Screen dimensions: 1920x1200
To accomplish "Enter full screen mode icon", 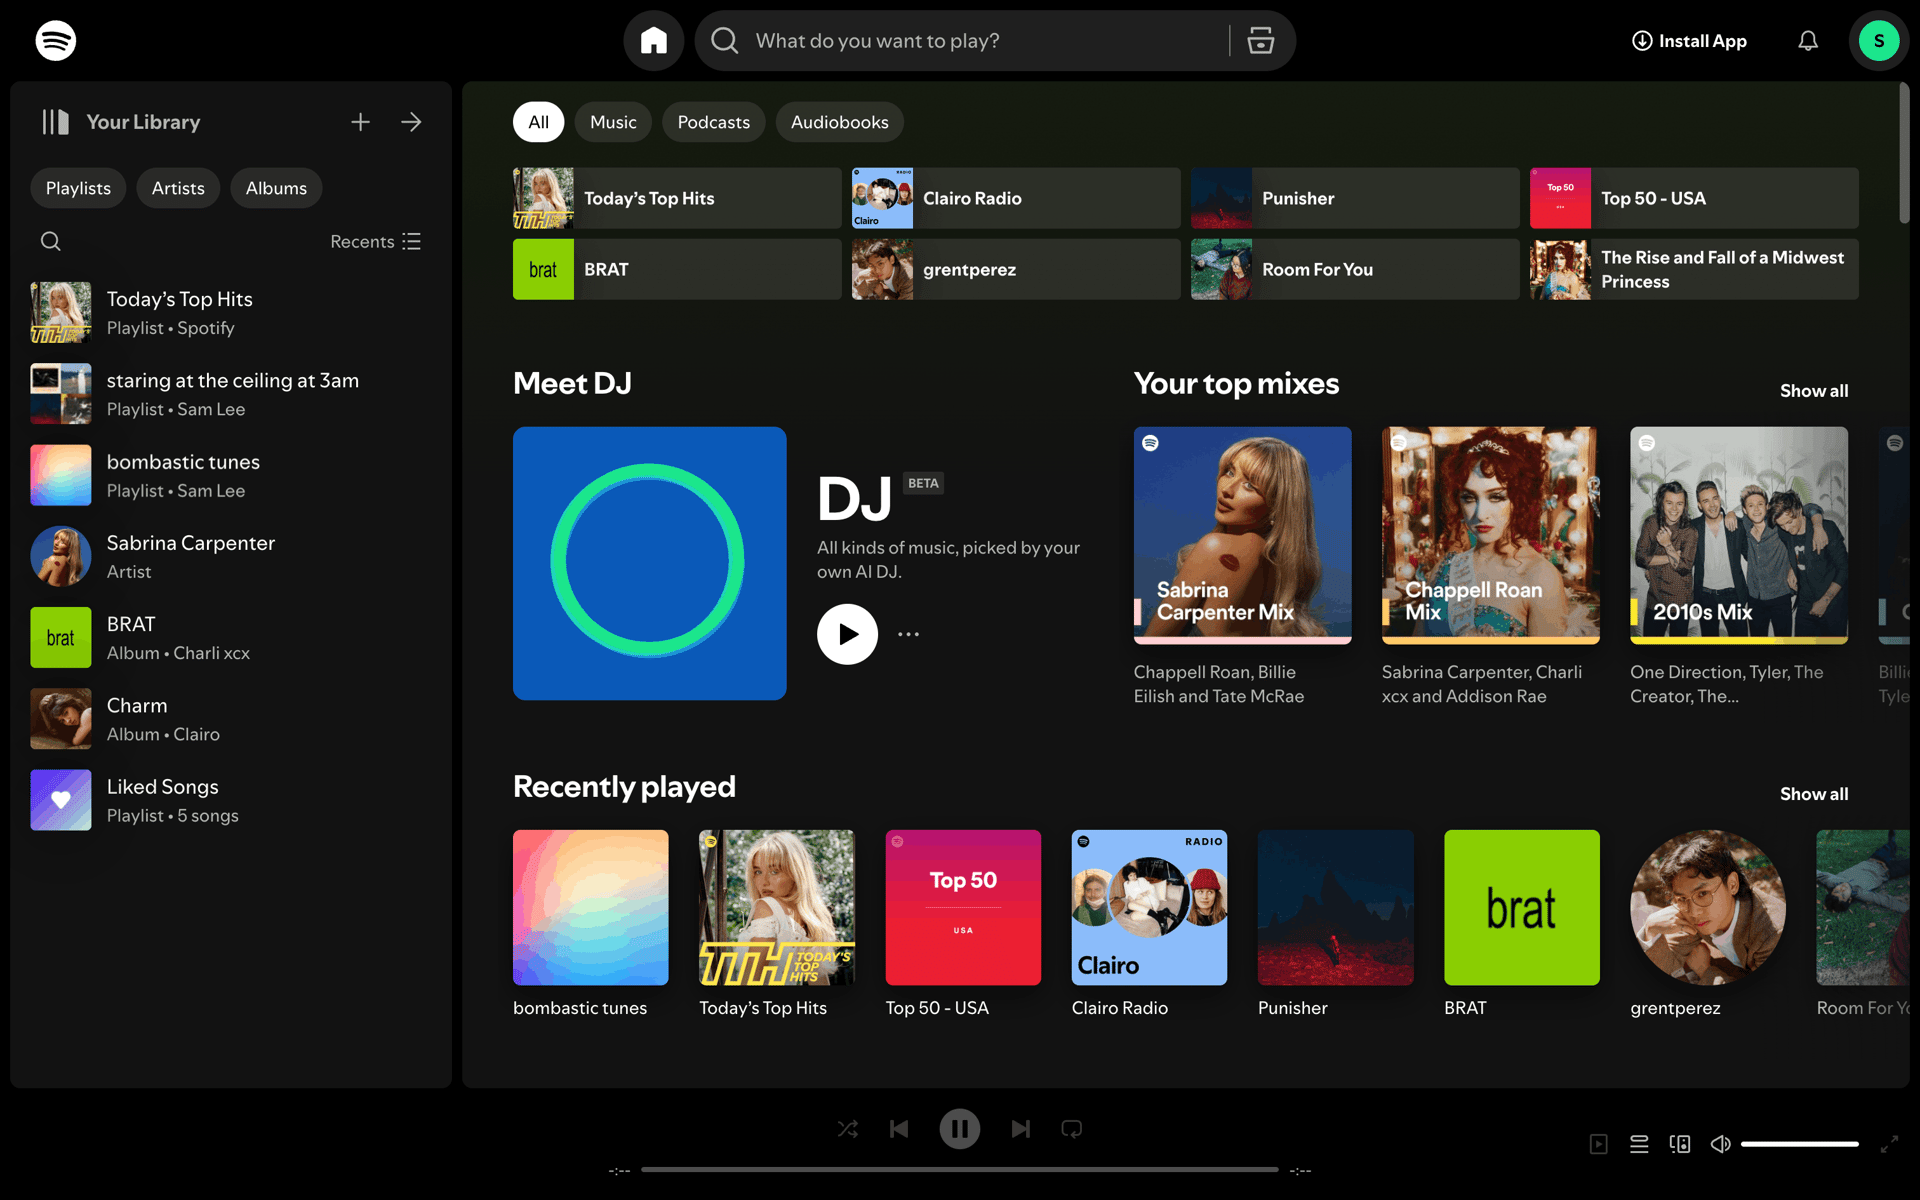I will coord(1889,1144).
